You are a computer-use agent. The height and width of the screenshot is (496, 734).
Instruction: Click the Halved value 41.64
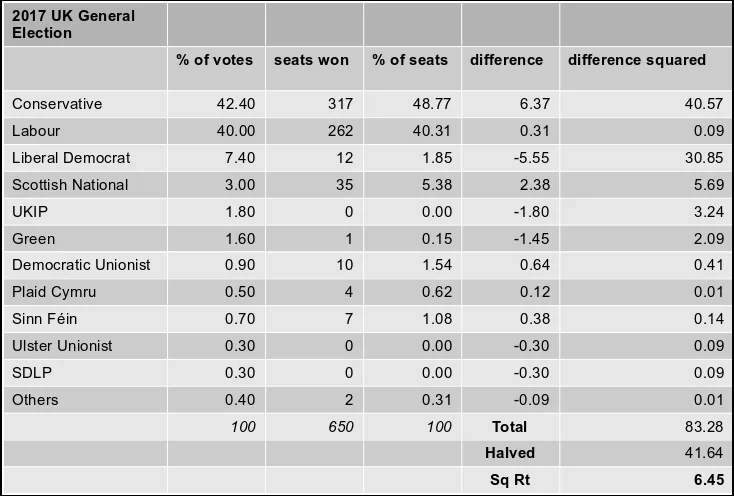(x=705, y=453)
